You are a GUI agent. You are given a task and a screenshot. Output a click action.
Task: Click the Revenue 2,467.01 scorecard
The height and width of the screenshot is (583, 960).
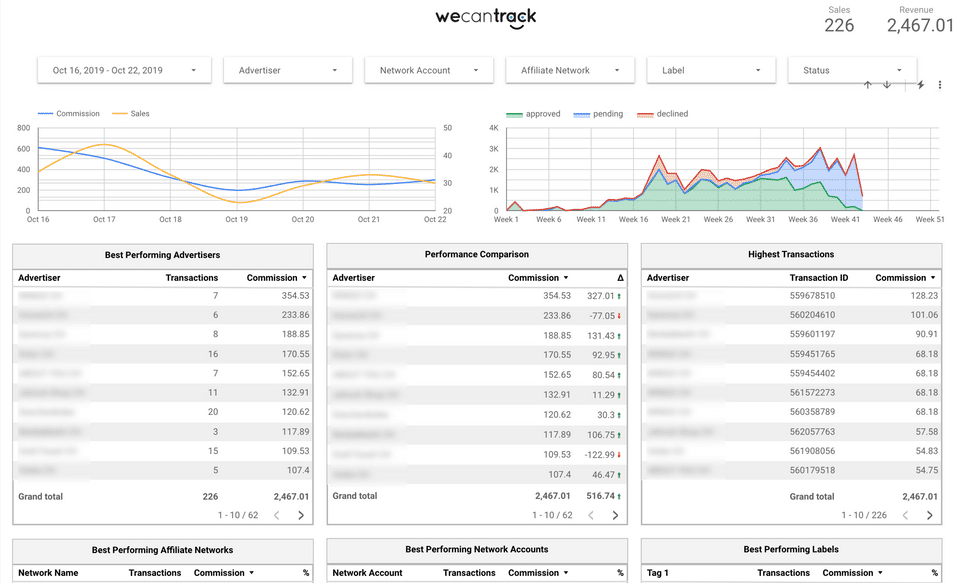pyautogui.click(x=920, y=20)
